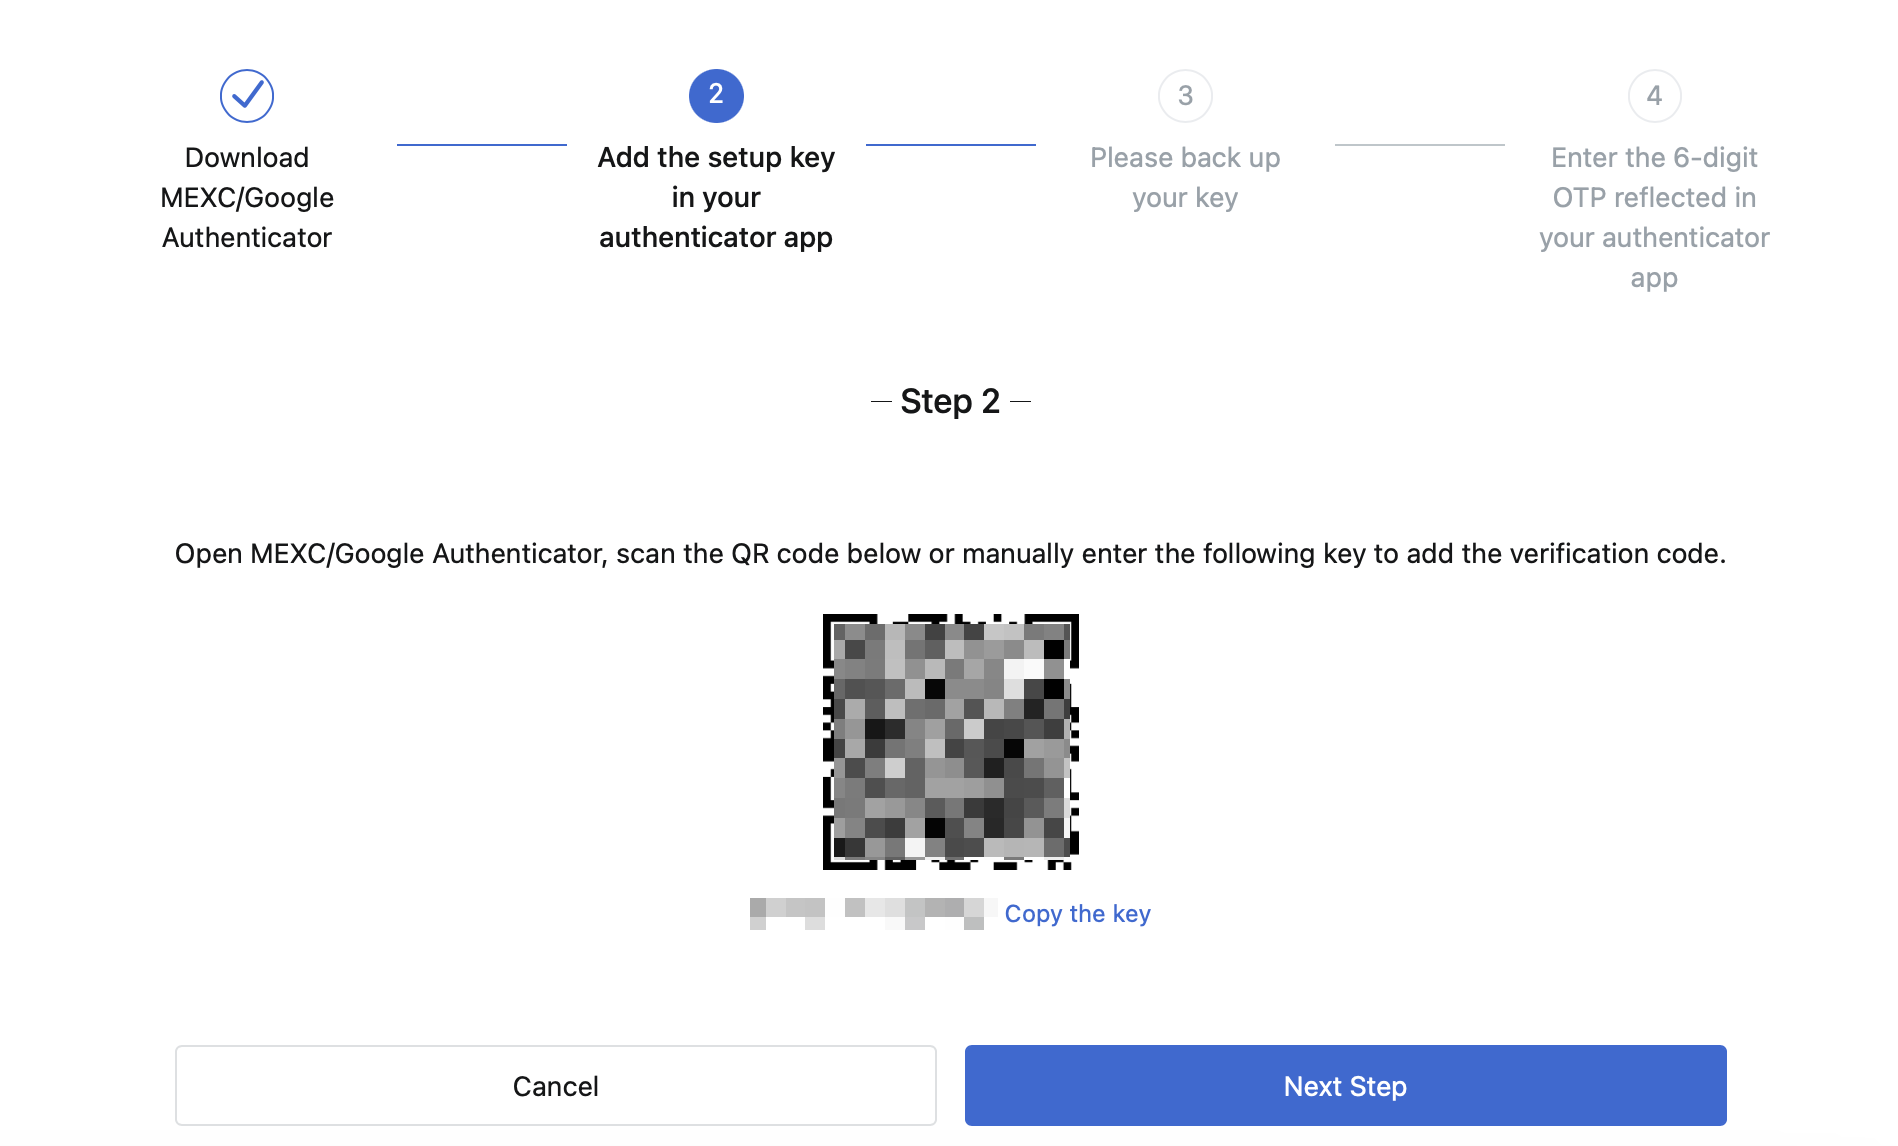Image resolution: width=1898 pixels, height=1146 pixels.
Task: Click the Cancel button
Action: click(556, 1086)
